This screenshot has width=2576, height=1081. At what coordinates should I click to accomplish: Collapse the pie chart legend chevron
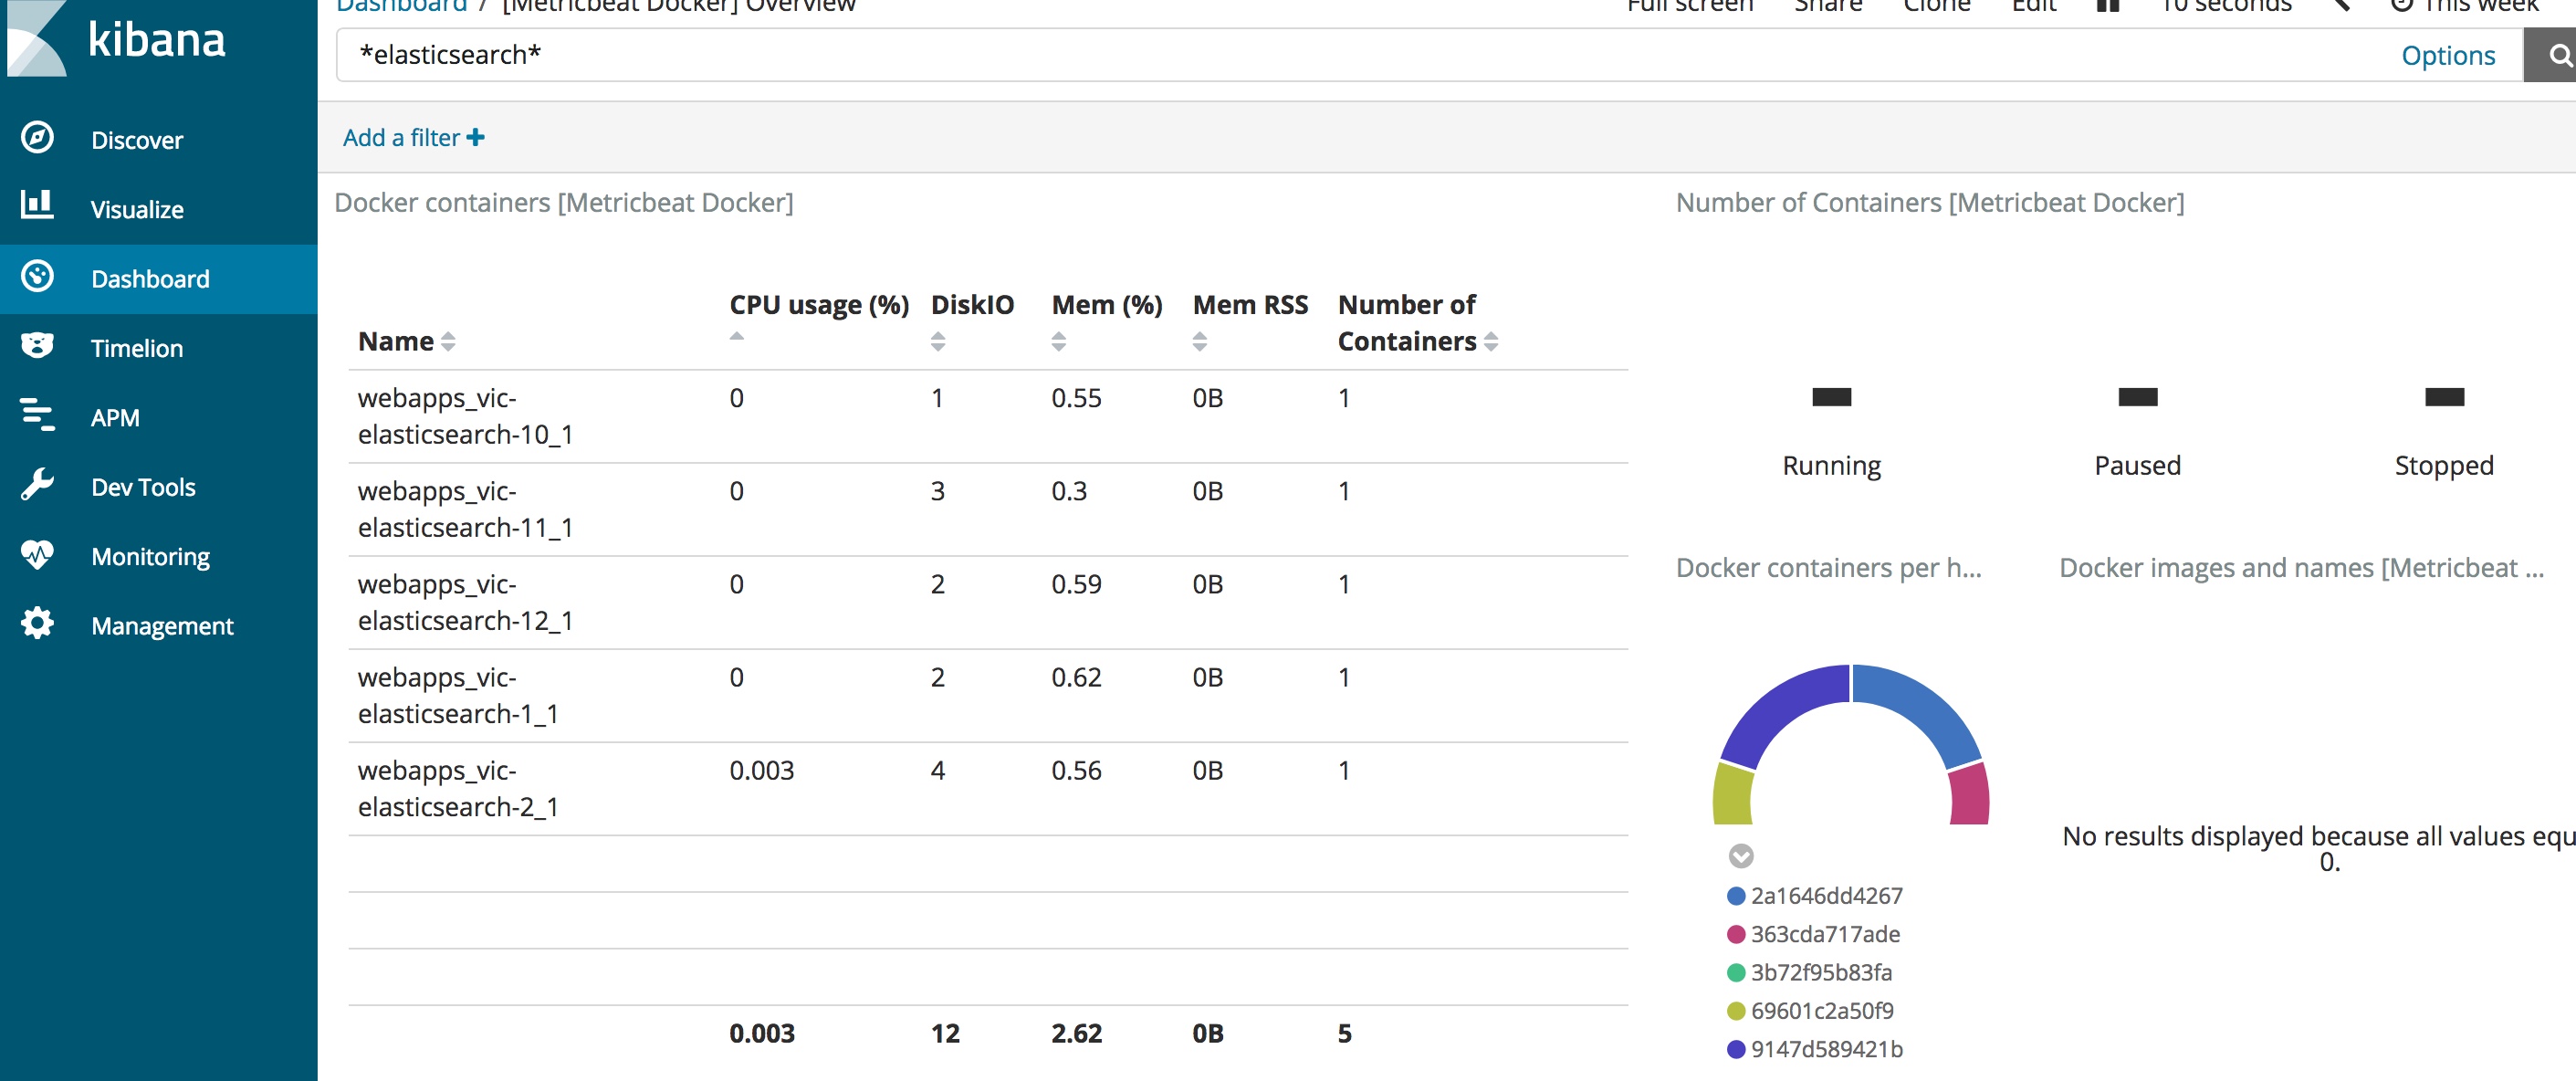[1740, 856]
